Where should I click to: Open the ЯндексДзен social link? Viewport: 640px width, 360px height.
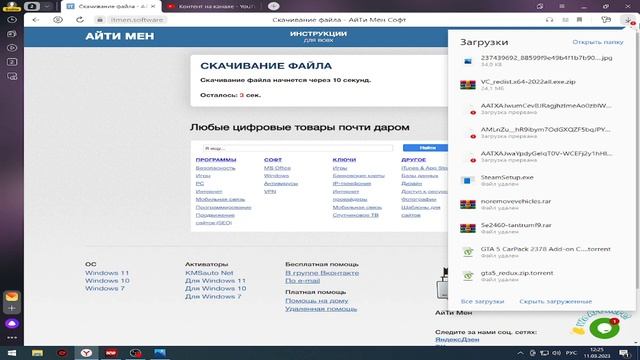coord(457,340)
